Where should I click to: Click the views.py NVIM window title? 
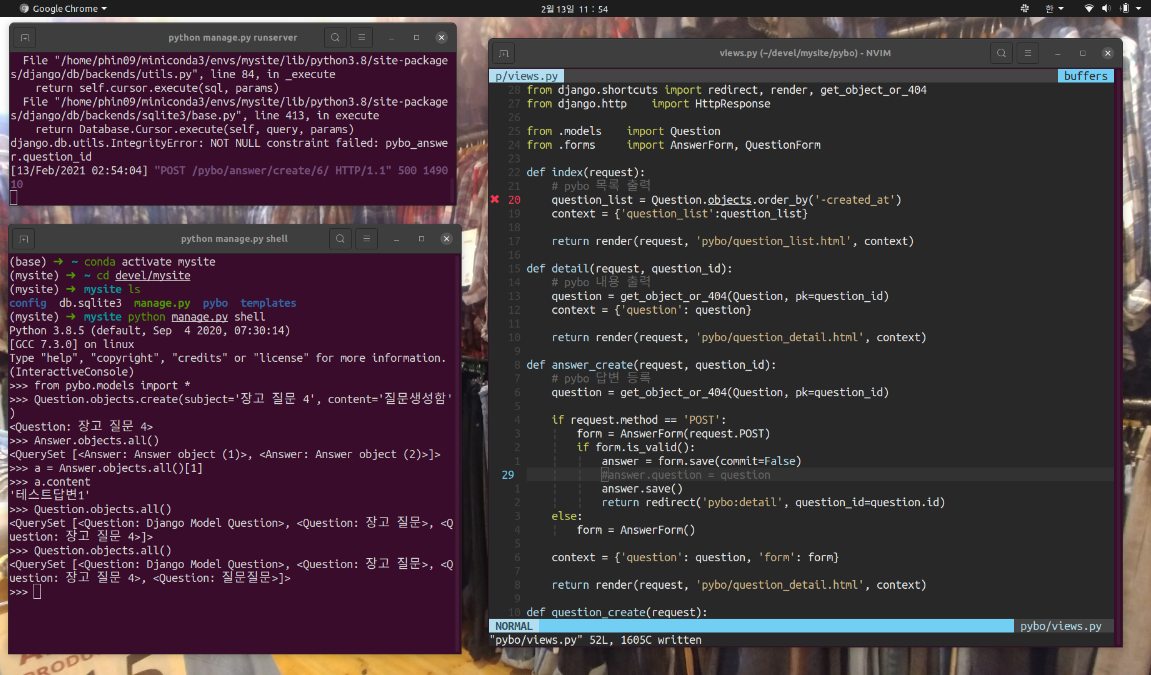(x=805, y=53)
